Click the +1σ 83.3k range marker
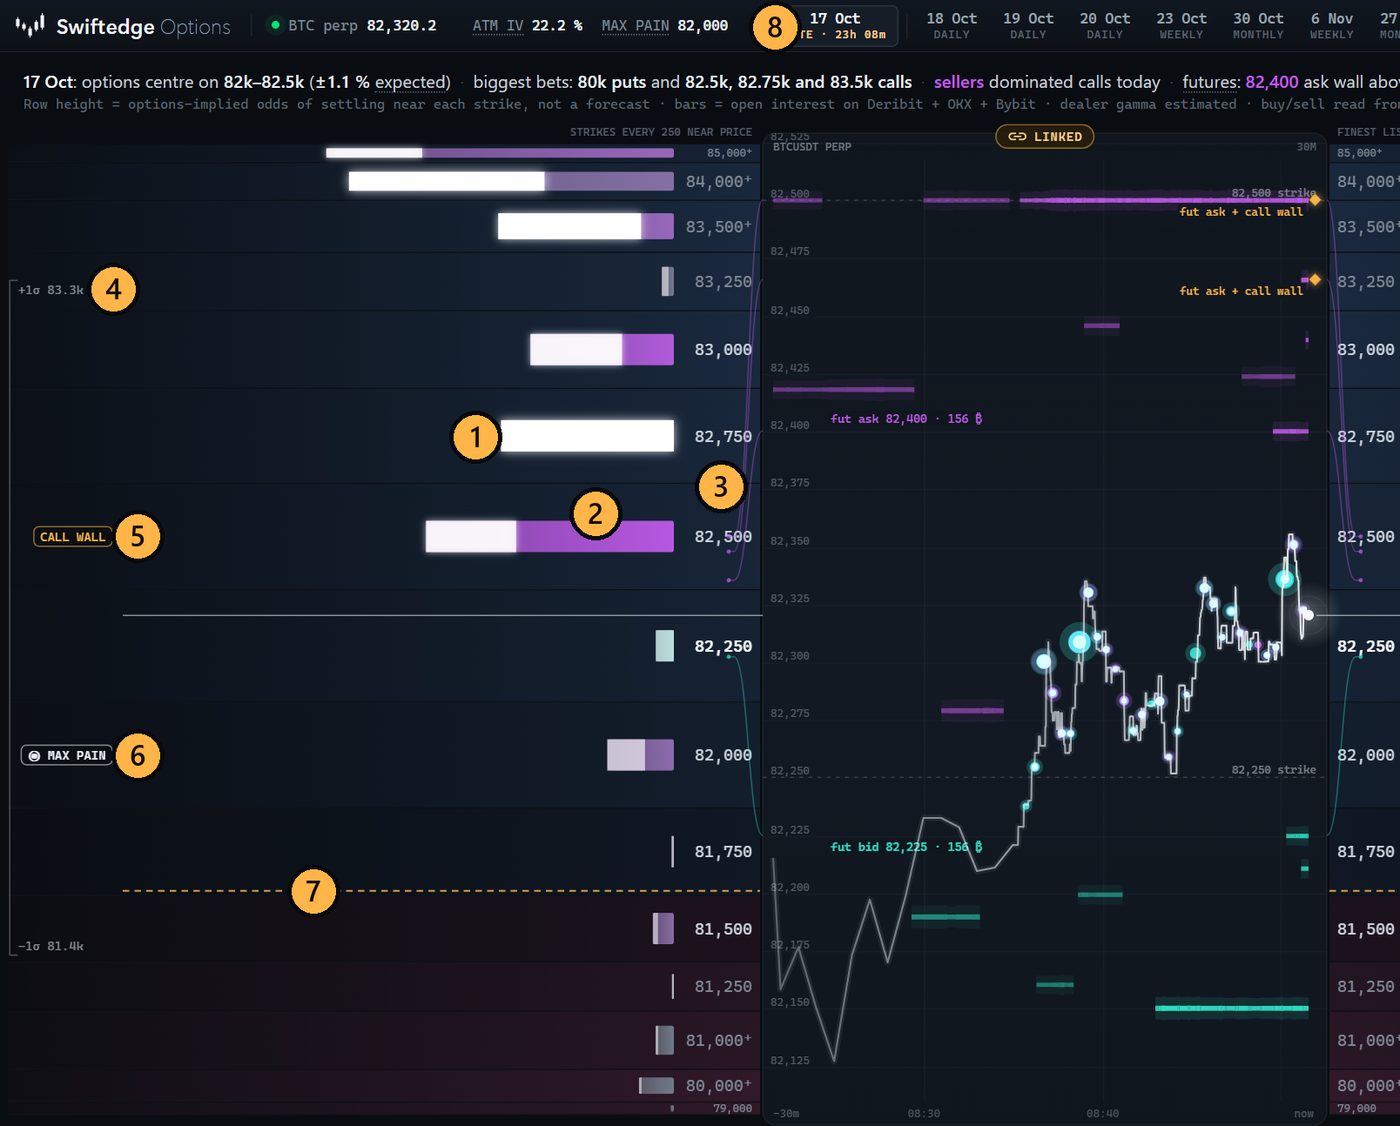The width and height of the screenshot is (1400, 1126). click(x=51, y=290)
